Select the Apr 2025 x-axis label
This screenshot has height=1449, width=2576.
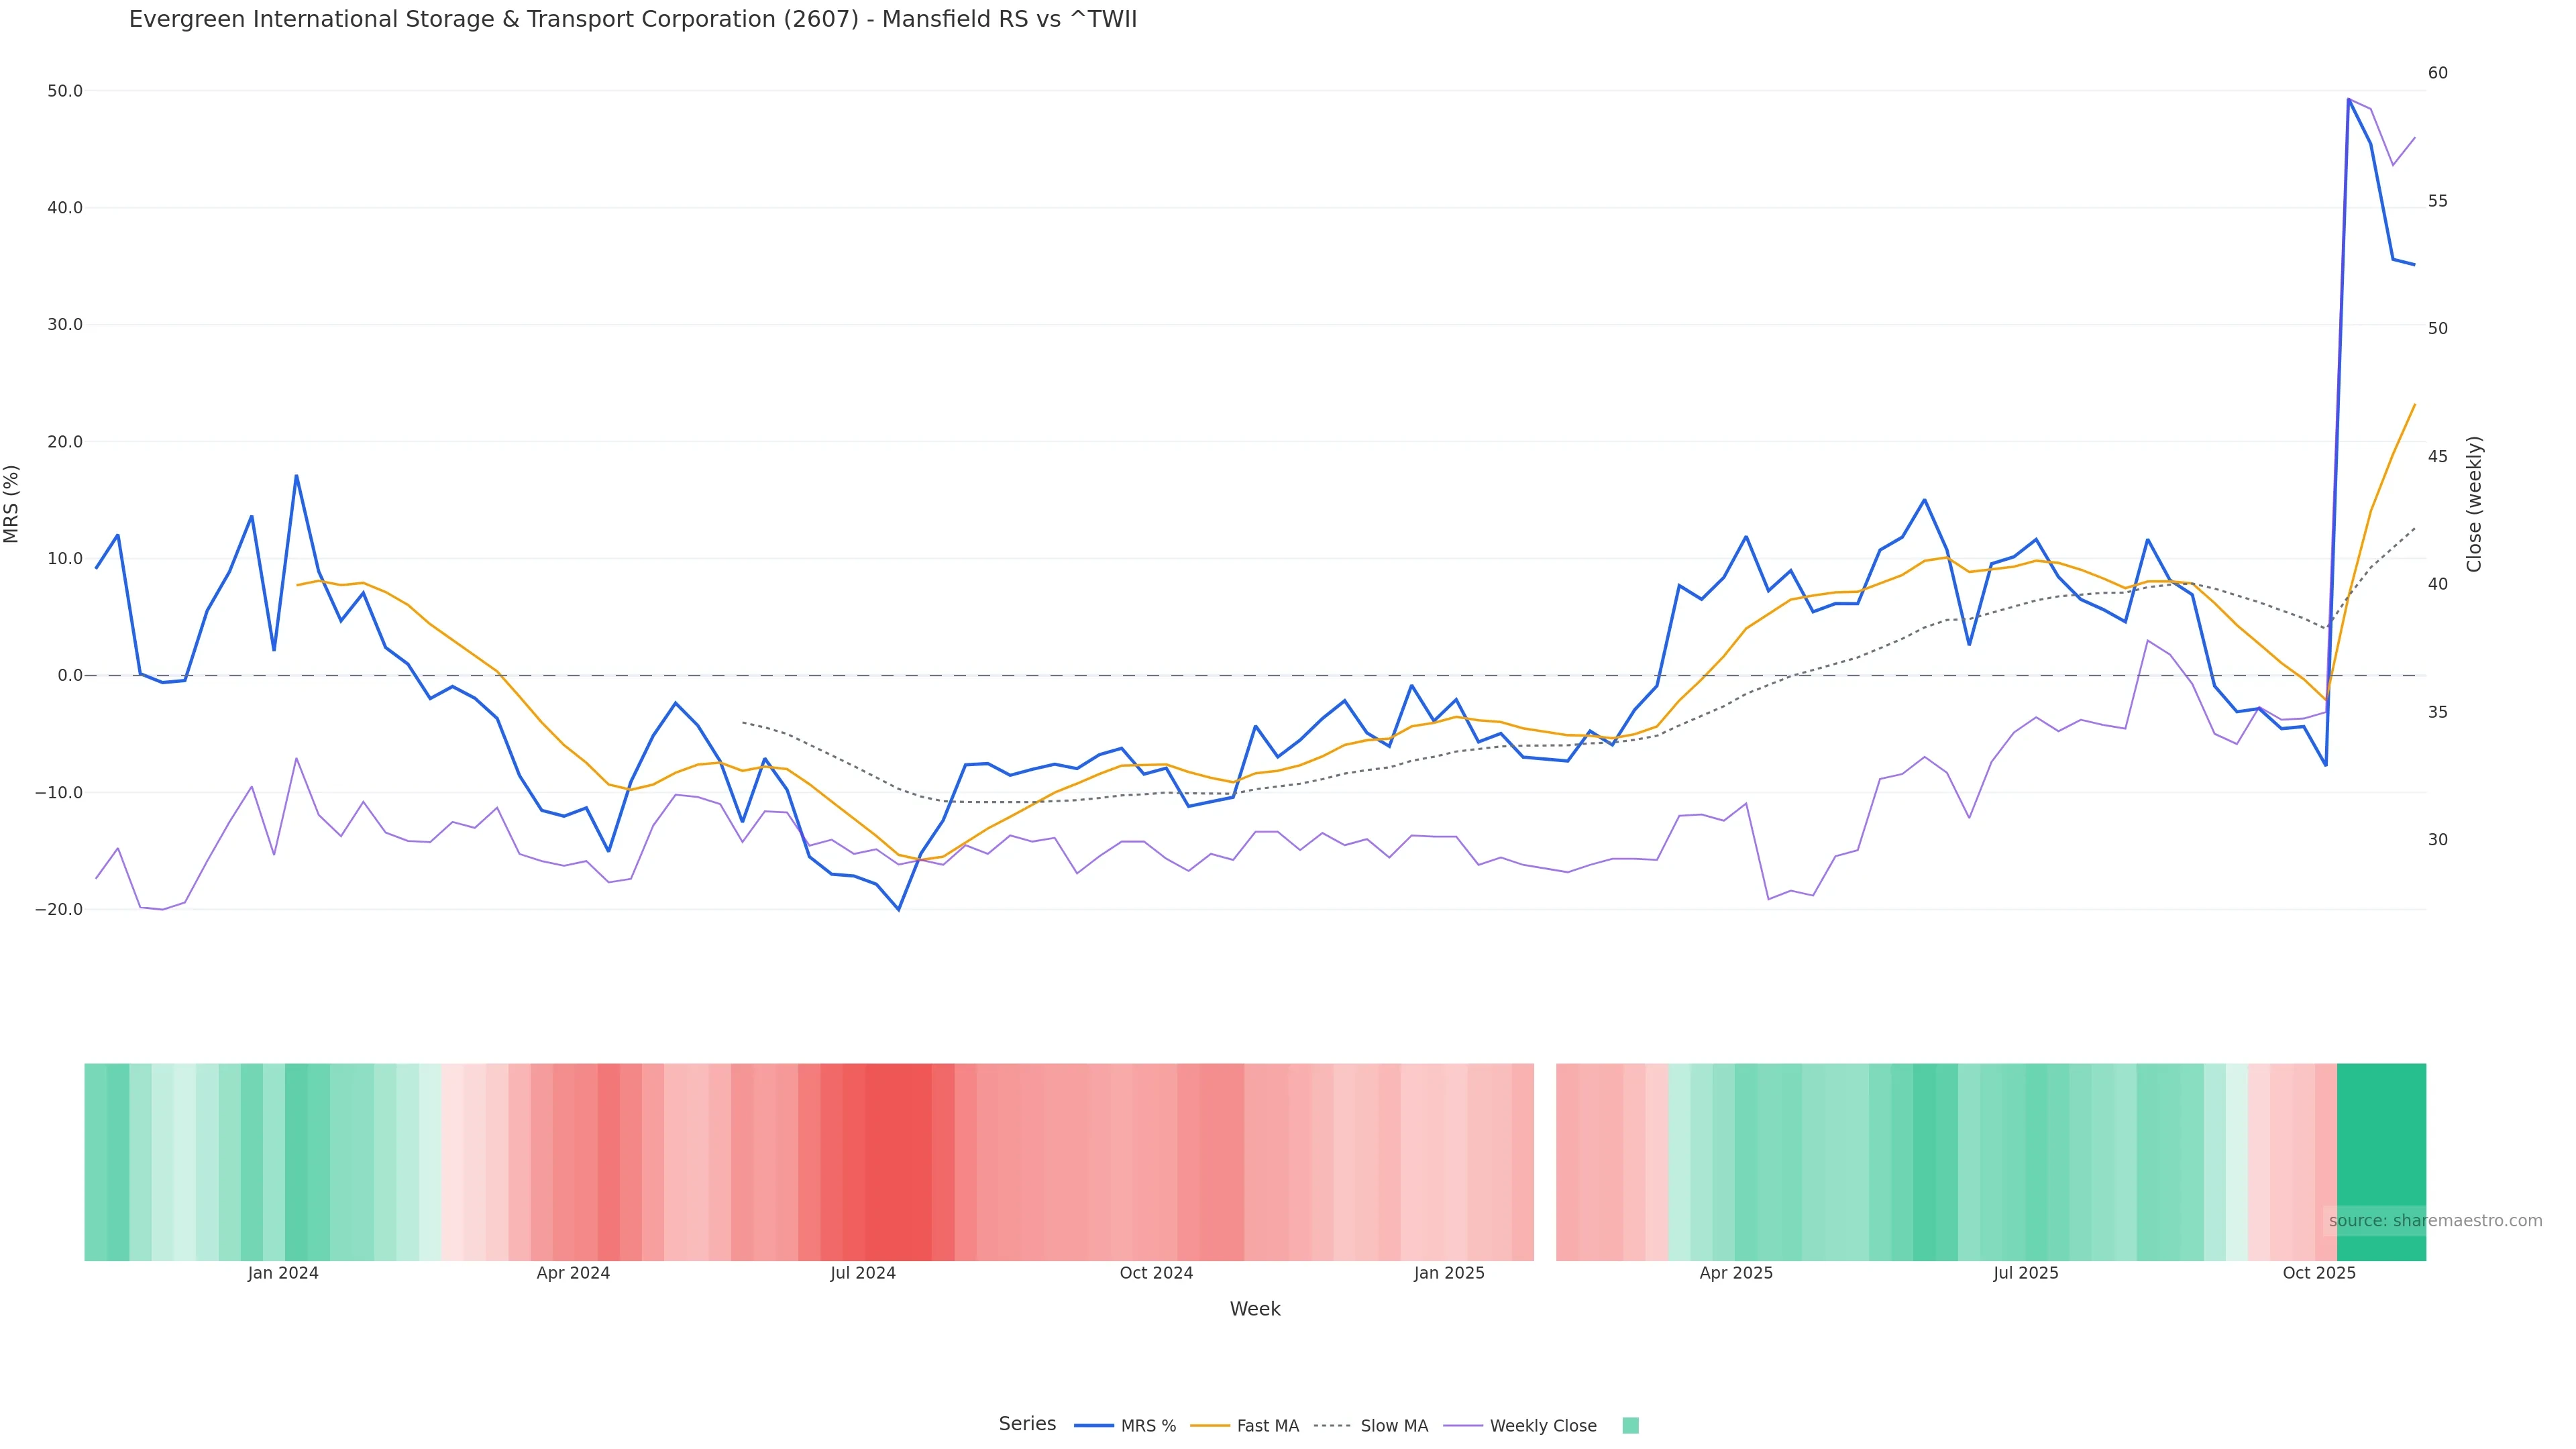1735,1273
